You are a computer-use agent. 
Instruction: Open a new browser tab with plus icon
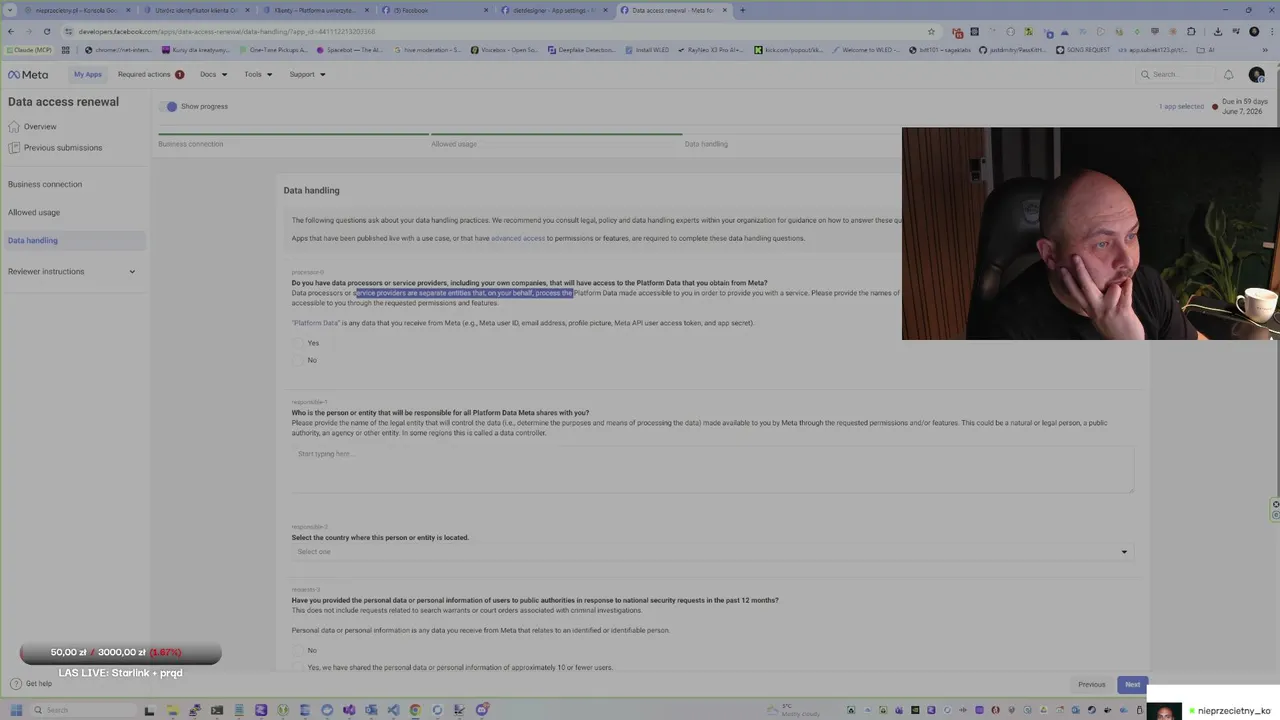pos(742,10)
